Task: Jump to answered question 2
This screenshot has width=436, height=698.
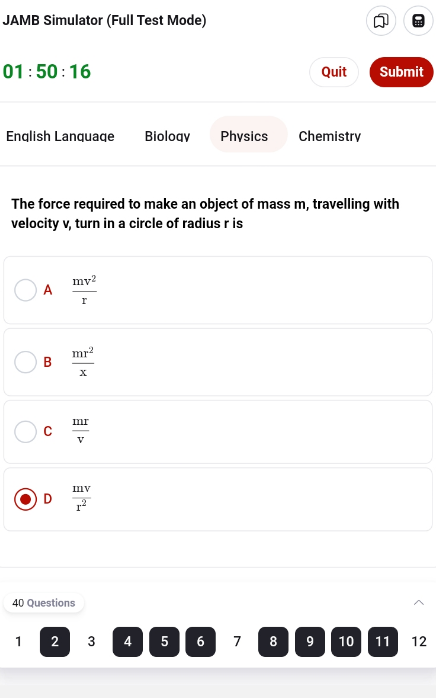Action: [55, 641]
